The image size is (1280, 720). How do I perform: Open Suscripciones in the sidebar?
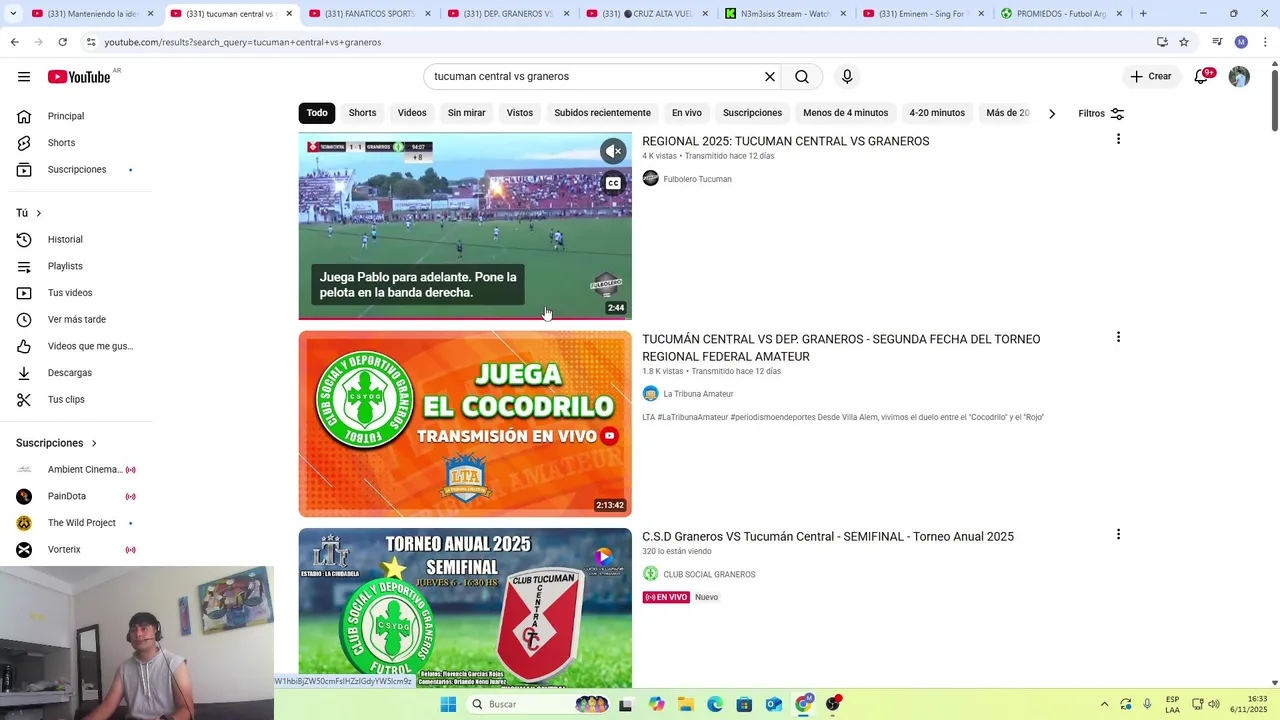[76, 170]
